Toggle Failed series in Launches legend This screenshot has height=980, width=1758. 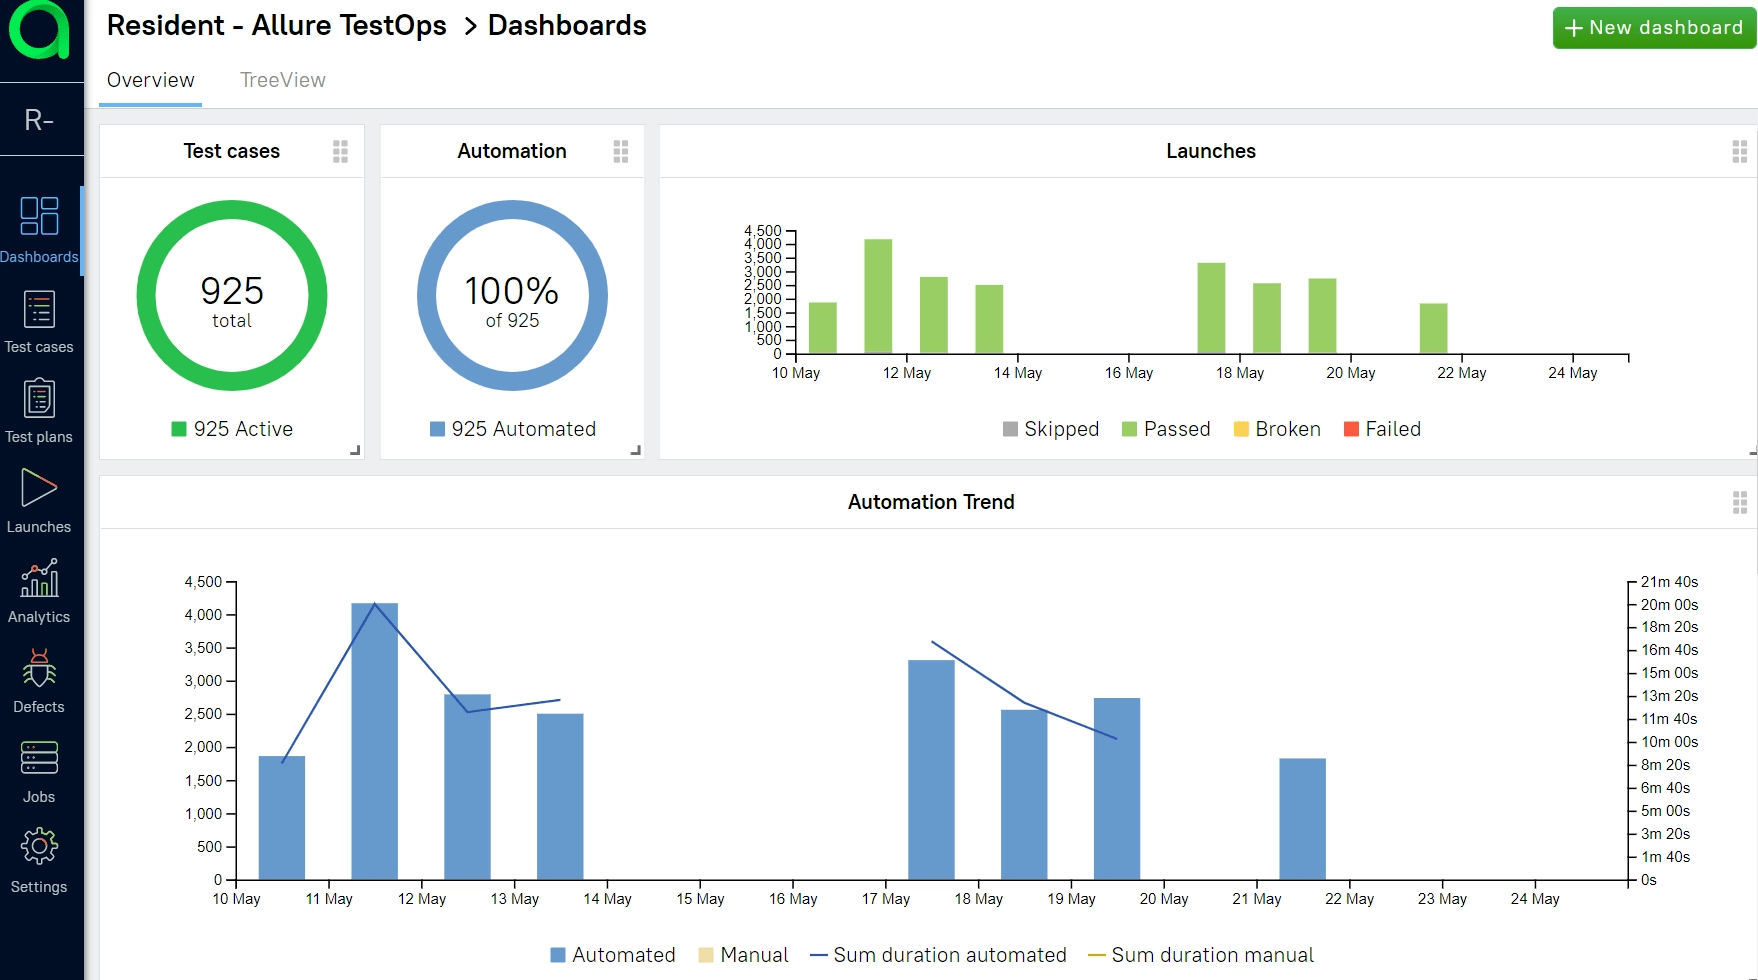[x=1382, y=429]
